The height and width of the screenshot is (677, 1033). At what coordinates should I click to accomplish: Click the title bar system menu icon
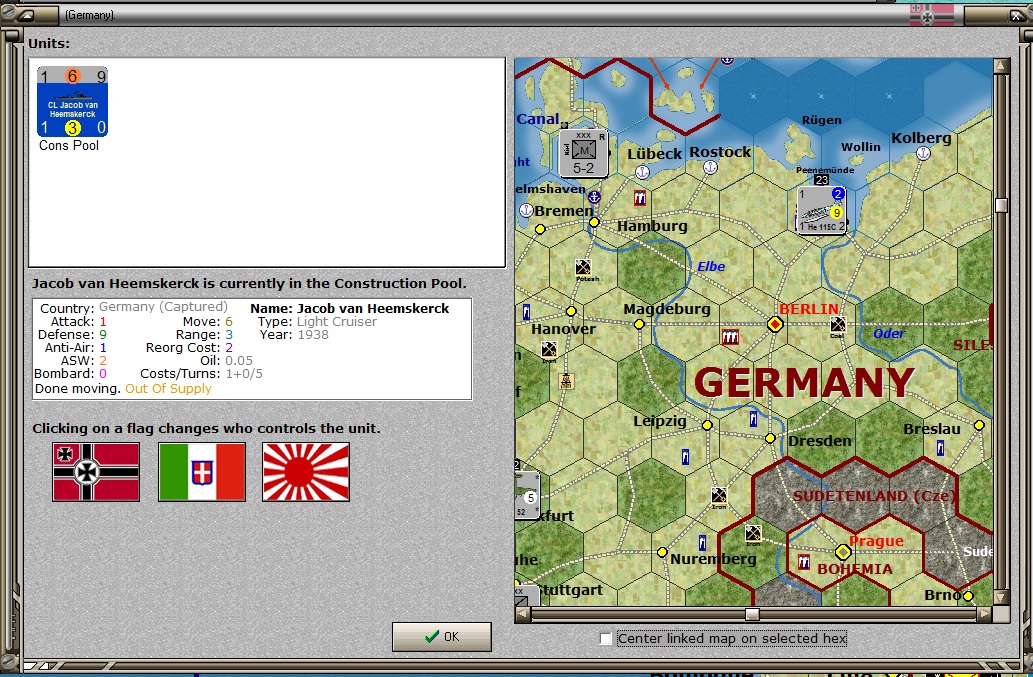[x=26, y=14]
